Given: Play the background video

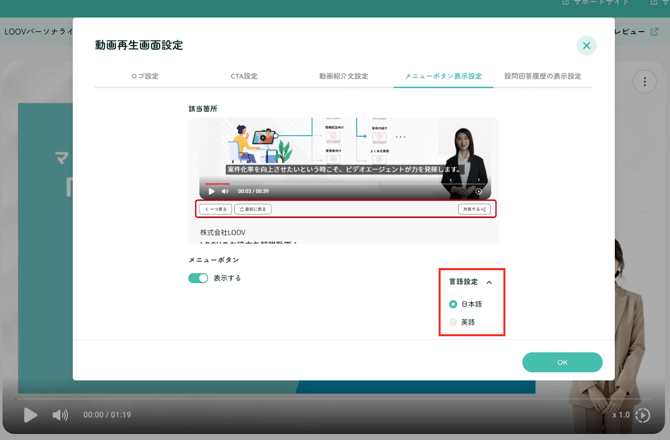Looking at the screenshot, I should 30,415.
